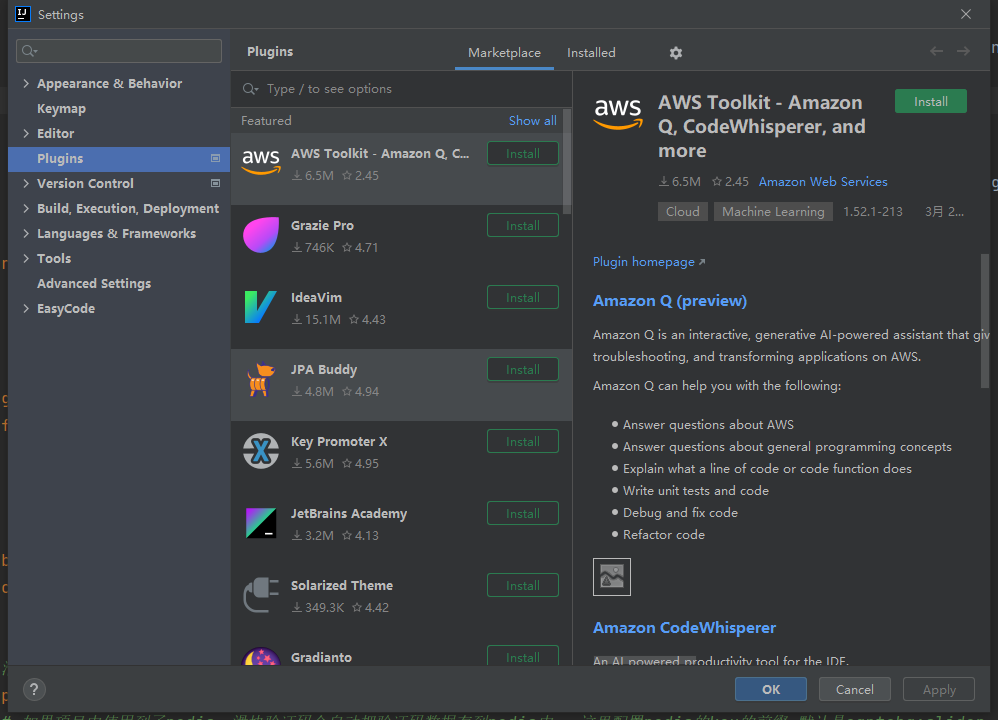Confirm settings with OK button

[771, 689]
